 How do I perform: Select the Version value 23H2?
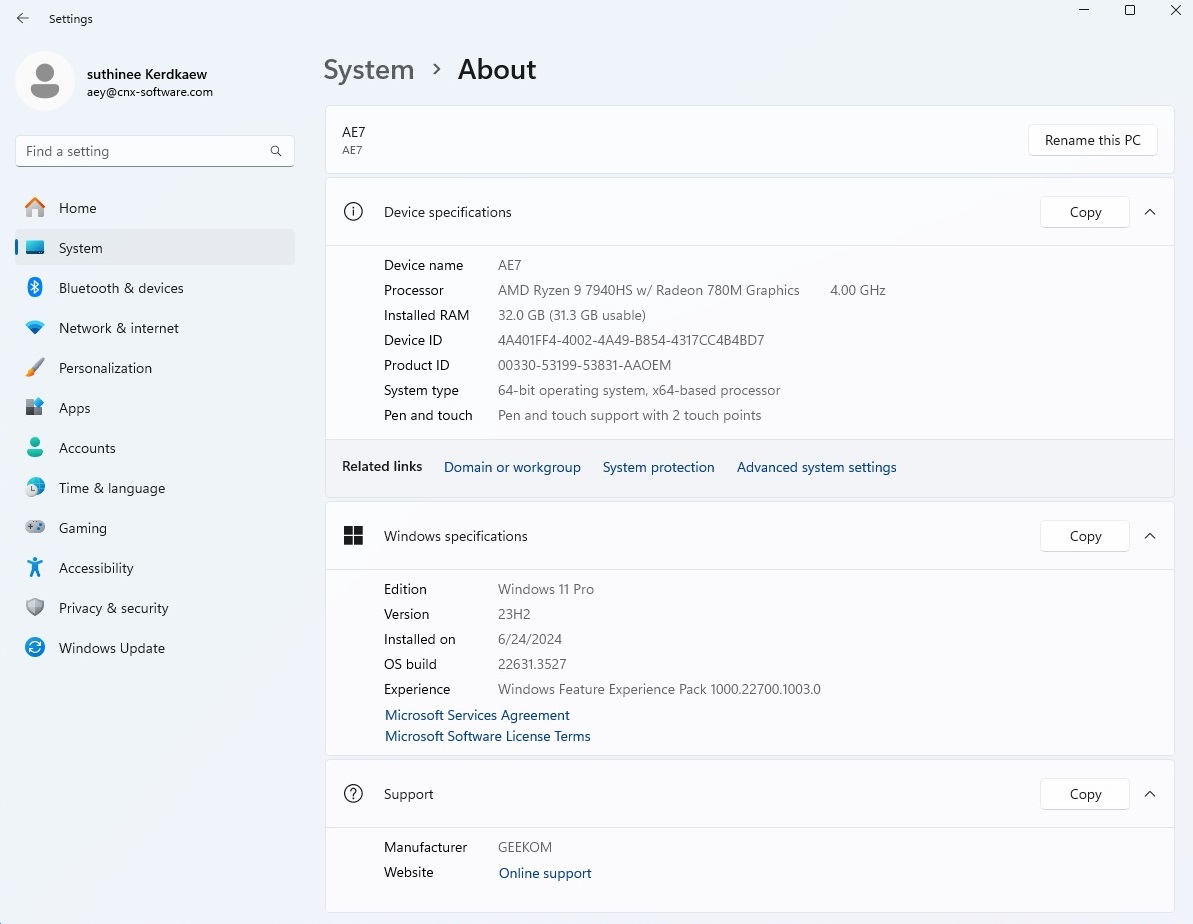click(514, 614)
